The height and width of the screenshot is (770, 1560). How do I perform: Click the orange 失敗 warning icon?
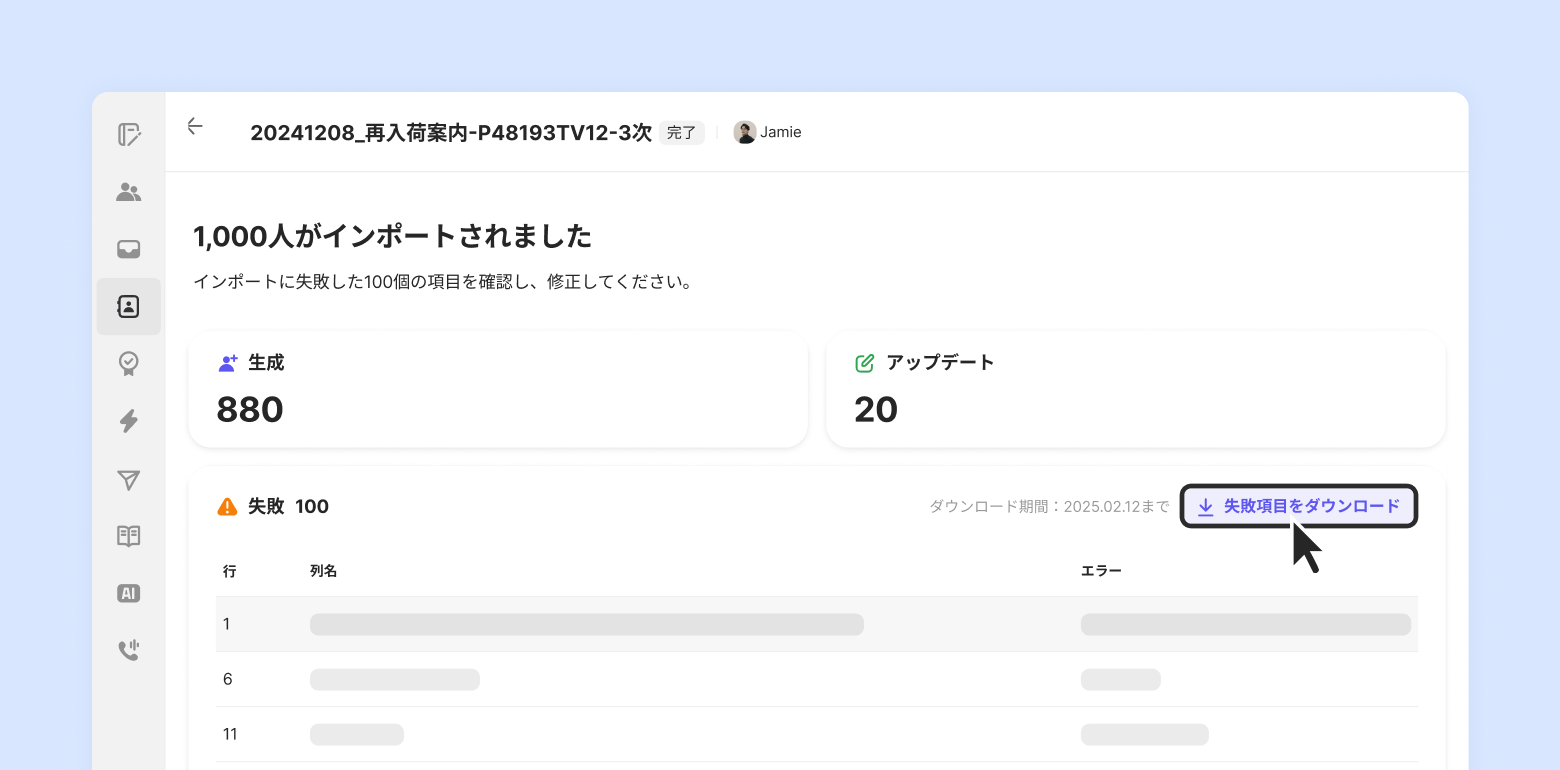click(x=227, y=506)
